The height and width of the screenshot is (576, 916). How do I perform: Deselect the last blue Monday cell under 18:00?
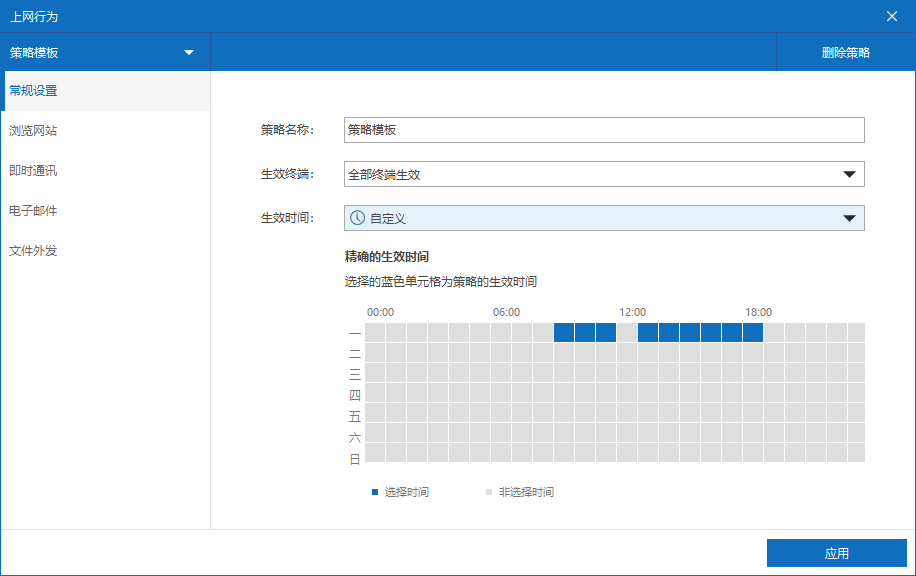point(753,333)
